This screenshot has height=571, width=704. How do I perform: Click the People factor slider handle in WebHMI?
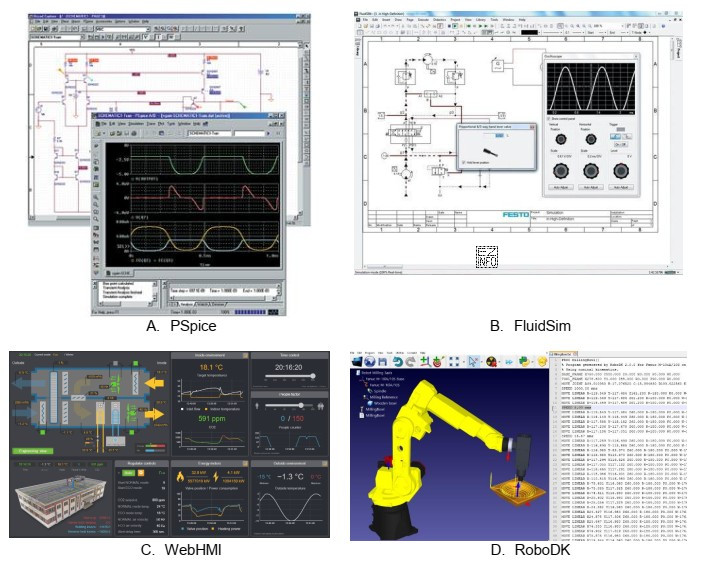(301, 406)
